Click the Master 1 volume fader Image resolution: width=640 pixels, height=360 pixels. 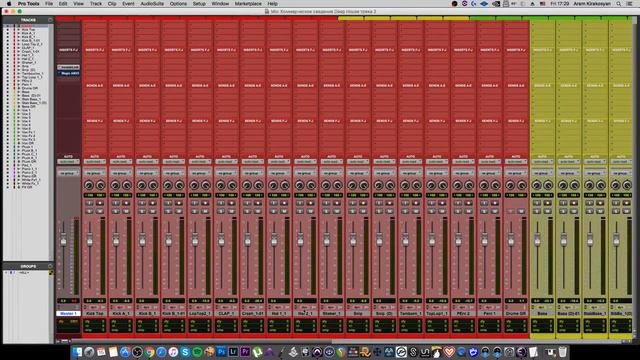tap(63, 239)
